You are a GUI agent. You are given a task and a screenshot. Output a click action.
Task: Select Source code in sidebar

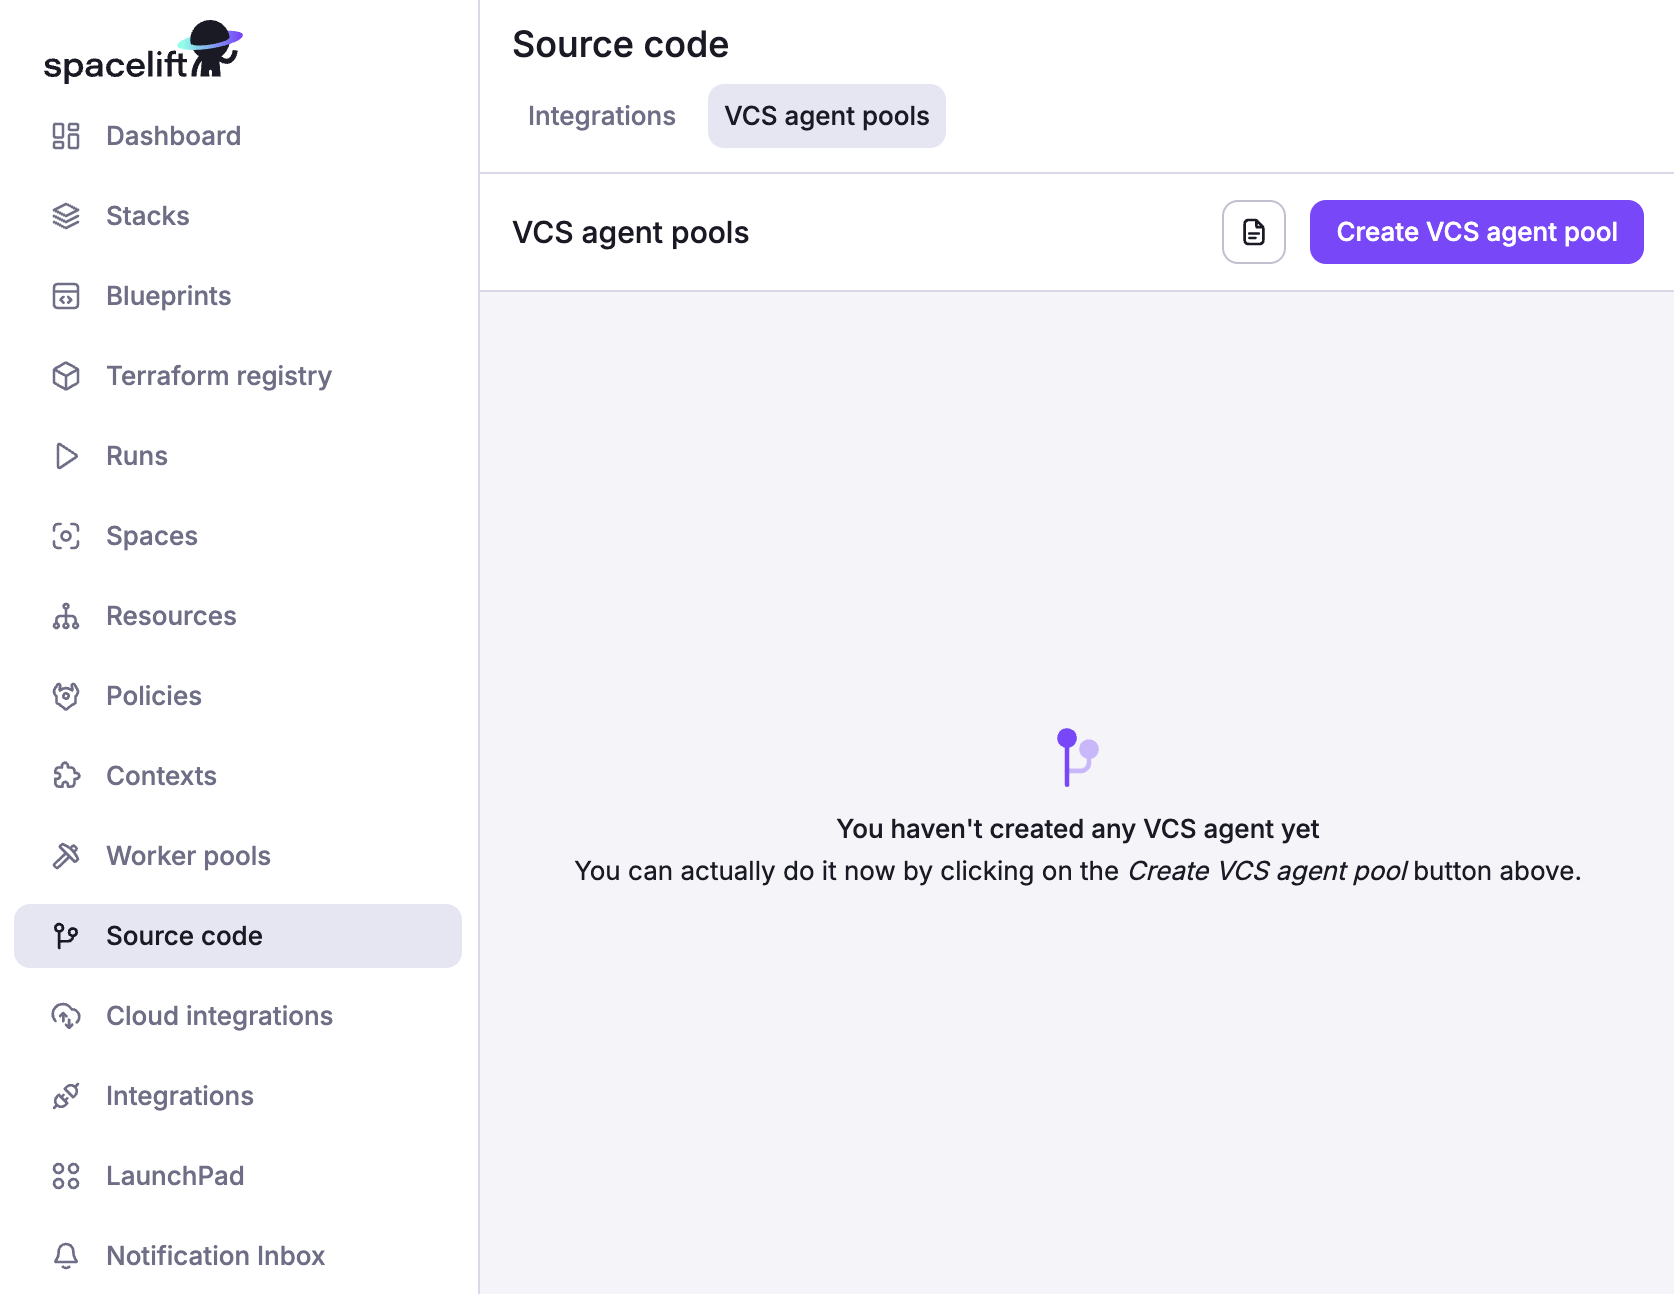(184, 936)
